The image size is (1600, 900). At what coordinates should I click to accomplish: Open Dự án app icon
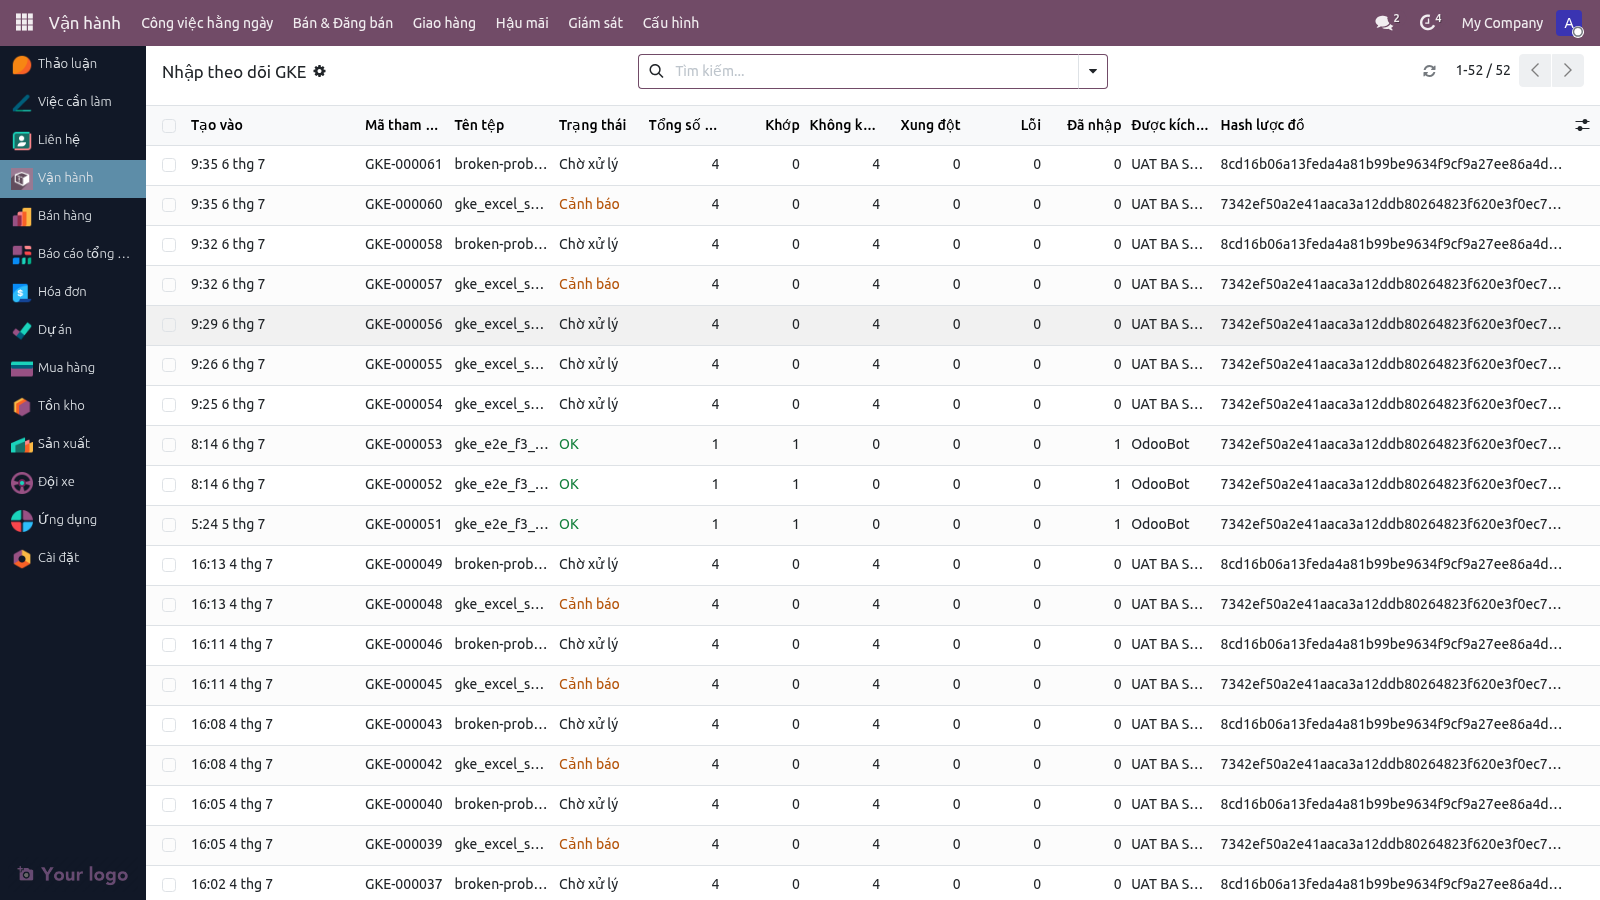coord(22,330)
